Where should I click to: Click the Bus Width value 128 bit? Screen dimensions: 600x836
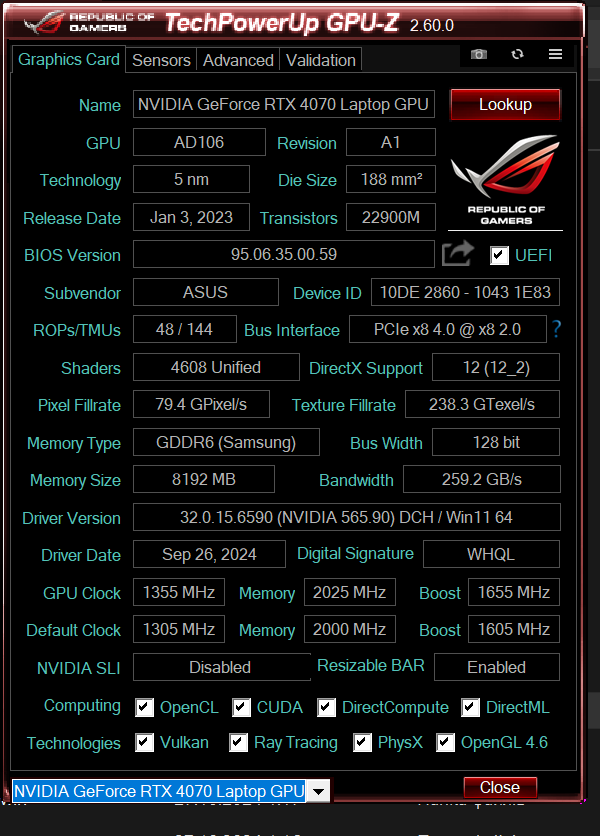(495, 442)
